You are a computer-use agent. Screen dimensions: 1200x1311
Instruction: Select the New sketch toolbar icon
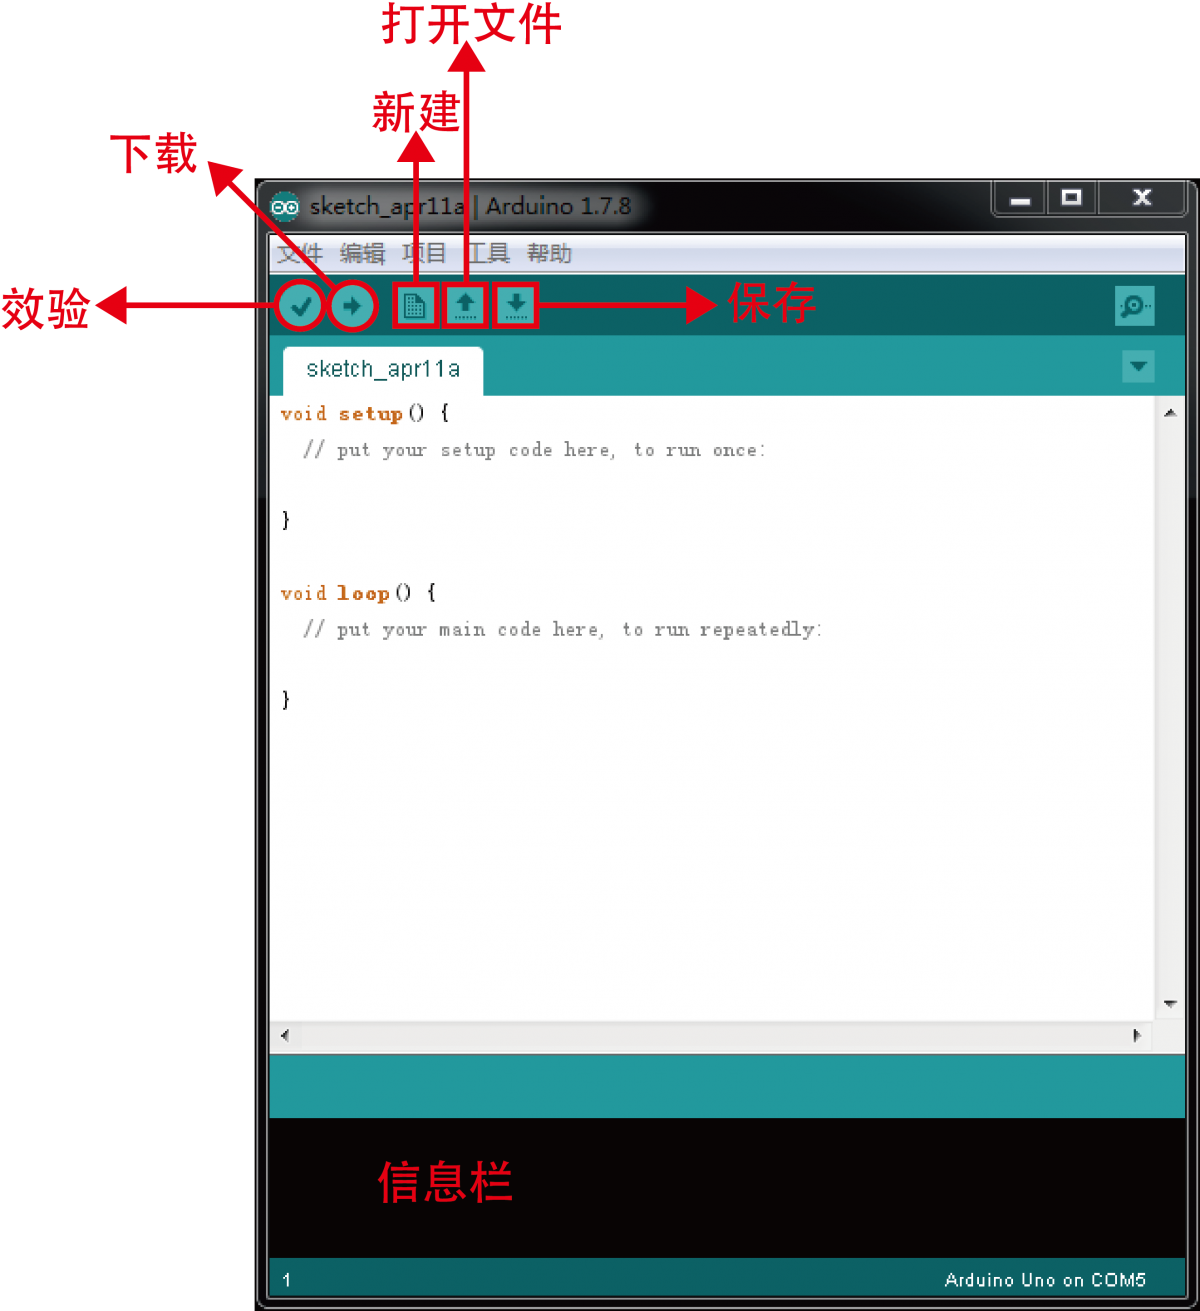point(414,305)
